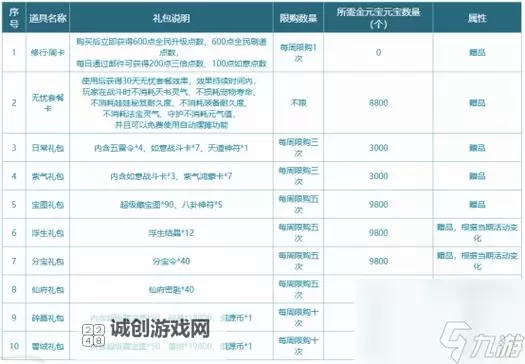The image size is (525, 364).
Task: Click the price cell showing 0
Action: pyautogui.click(x=378, y=52)
